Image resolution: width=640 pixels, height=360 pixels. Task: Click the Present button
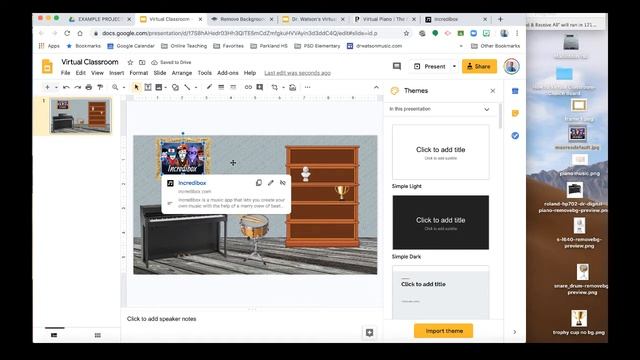pyautogui.click(x=430, y=66)
